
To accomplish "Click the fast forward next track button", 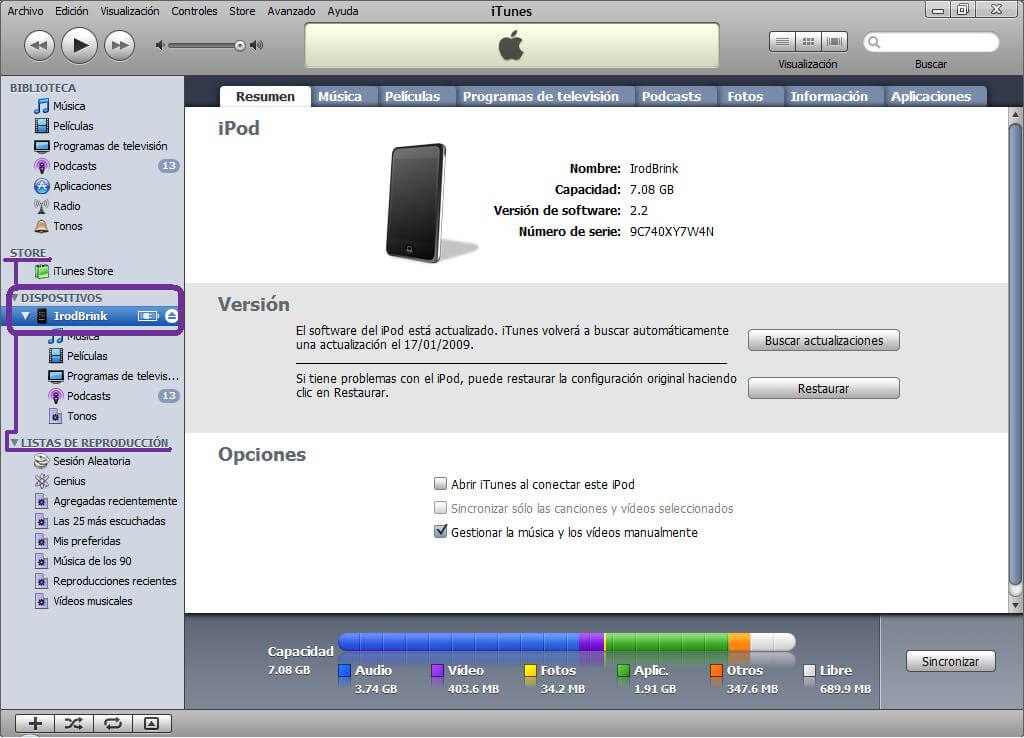I will [x=120, y=46].
